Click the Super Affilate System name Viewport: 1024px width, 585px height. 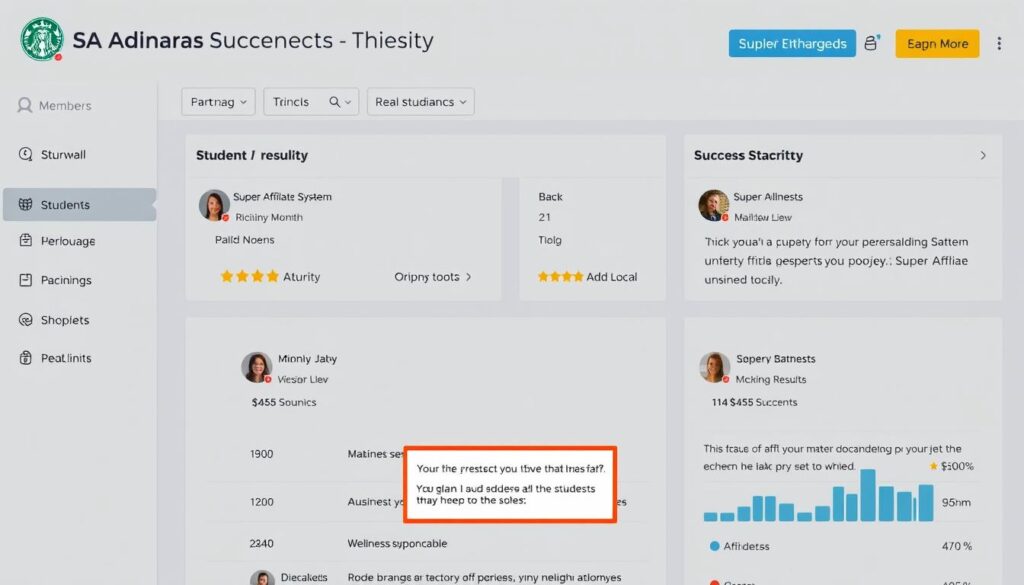click(x=282, y=197)
